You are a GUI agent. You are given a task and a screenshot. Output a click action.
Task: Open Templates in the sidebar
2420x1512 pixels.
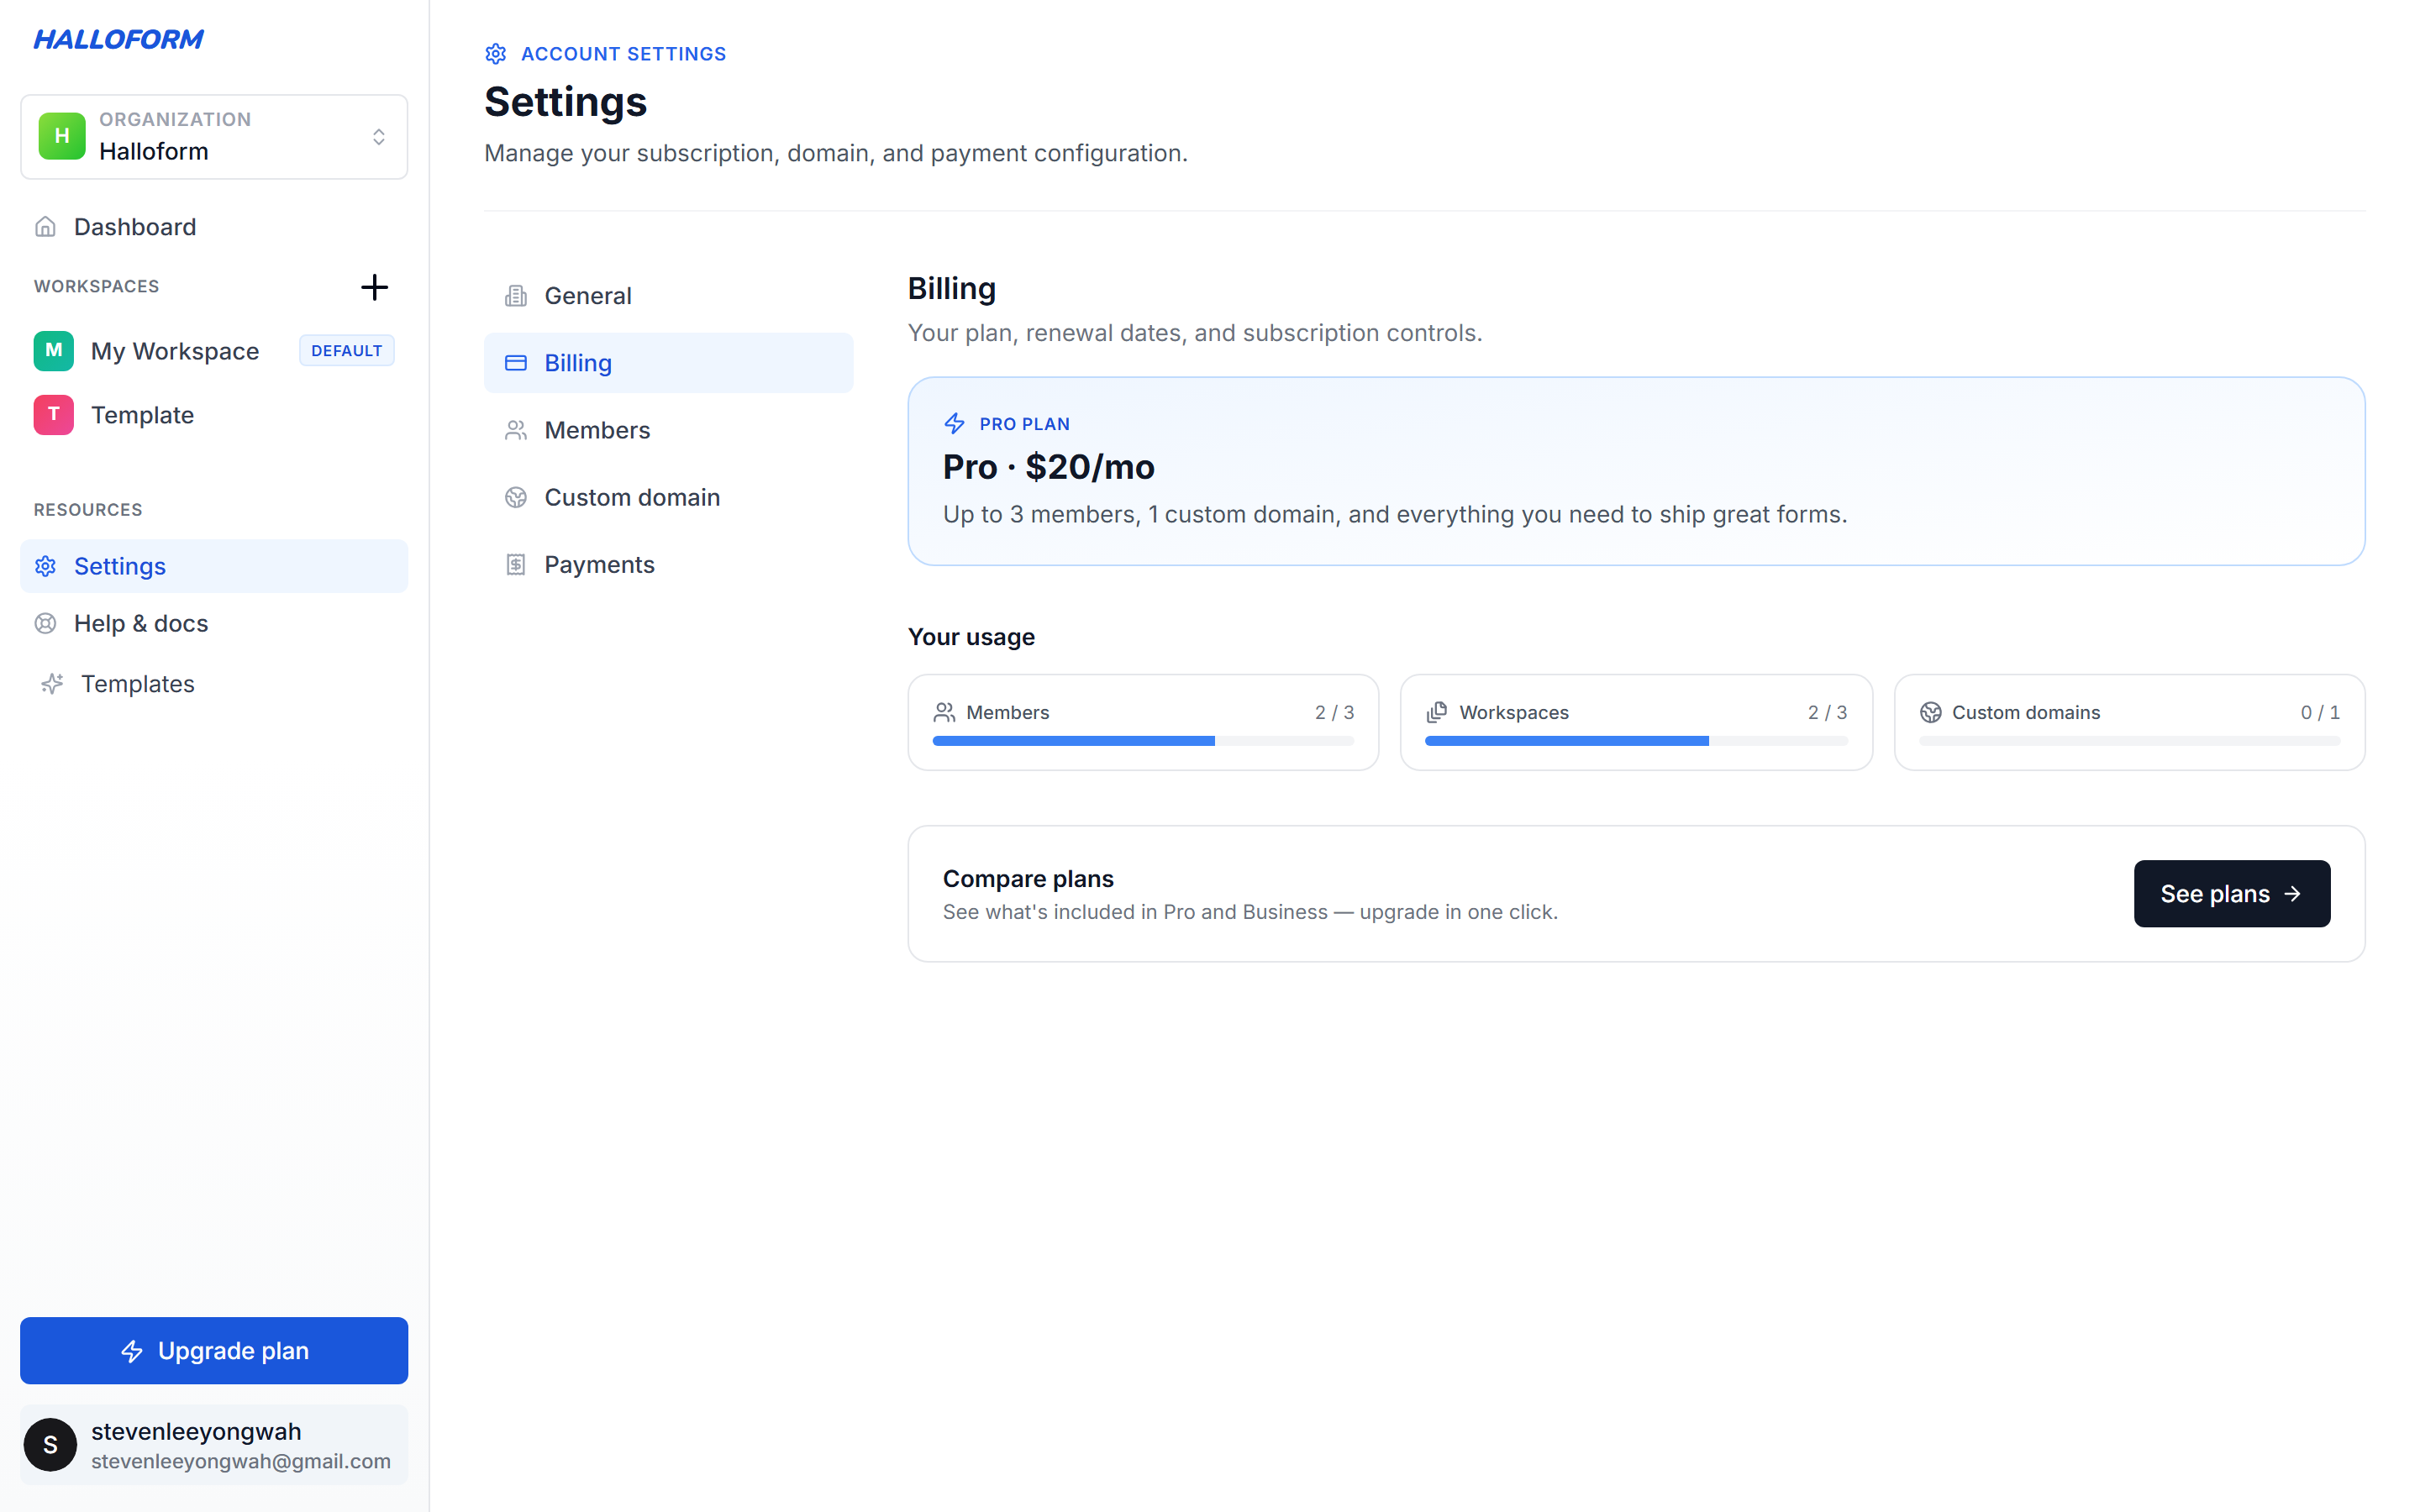[214, 684]
